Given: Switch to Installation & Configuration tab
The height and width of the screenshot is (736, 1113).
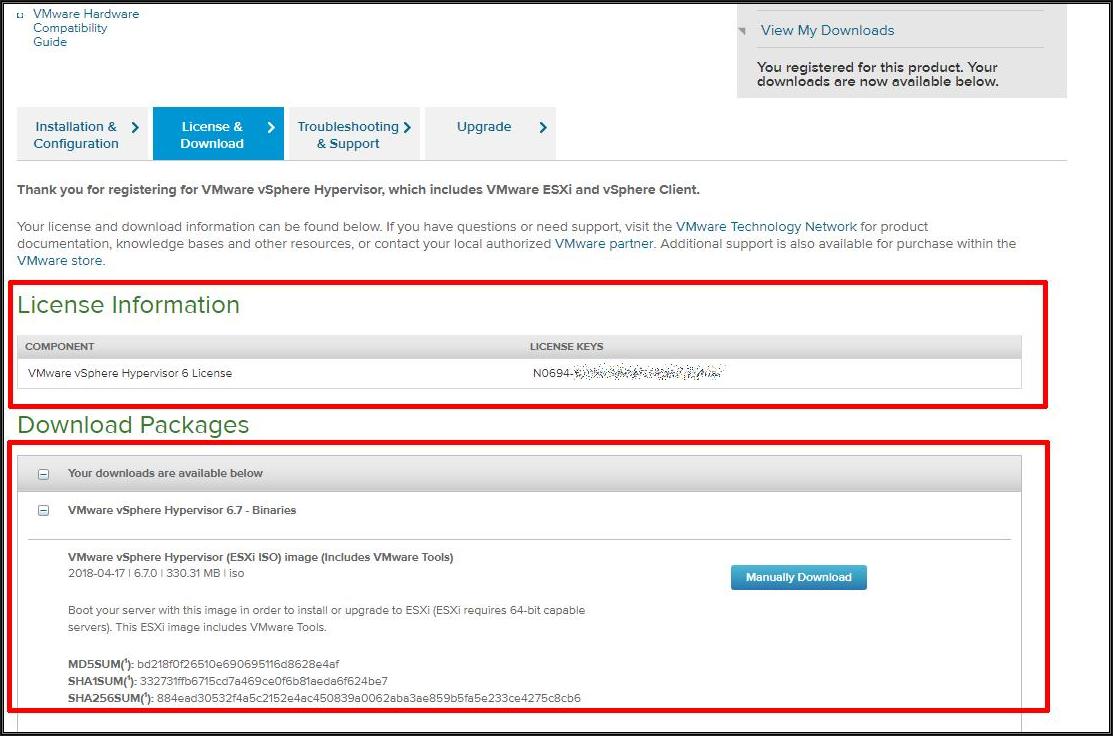Looking at the screenshot, I should pos(82,134).
